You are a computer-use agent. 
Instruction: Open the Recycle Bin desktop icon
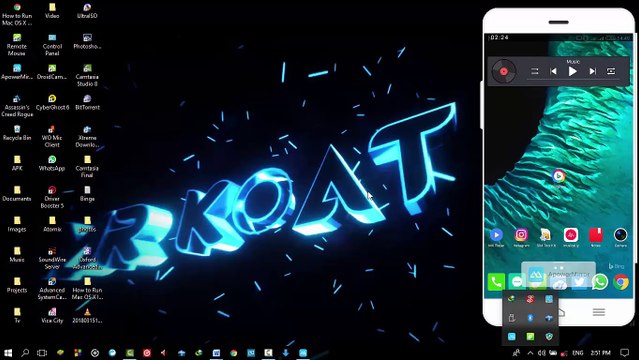[17, 133]
